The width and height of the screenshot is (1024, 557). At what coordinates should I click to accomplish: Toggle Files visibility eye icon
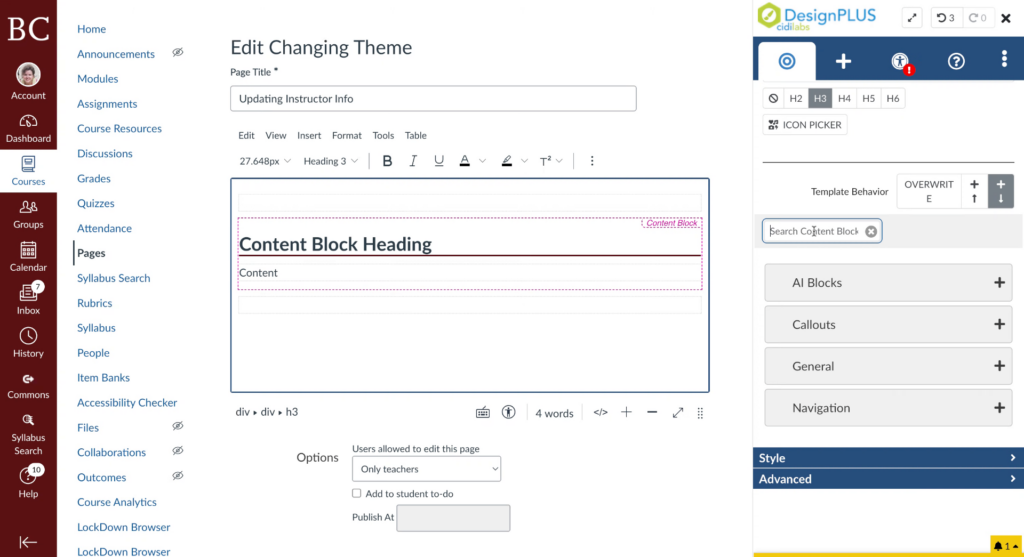[178, 426]
